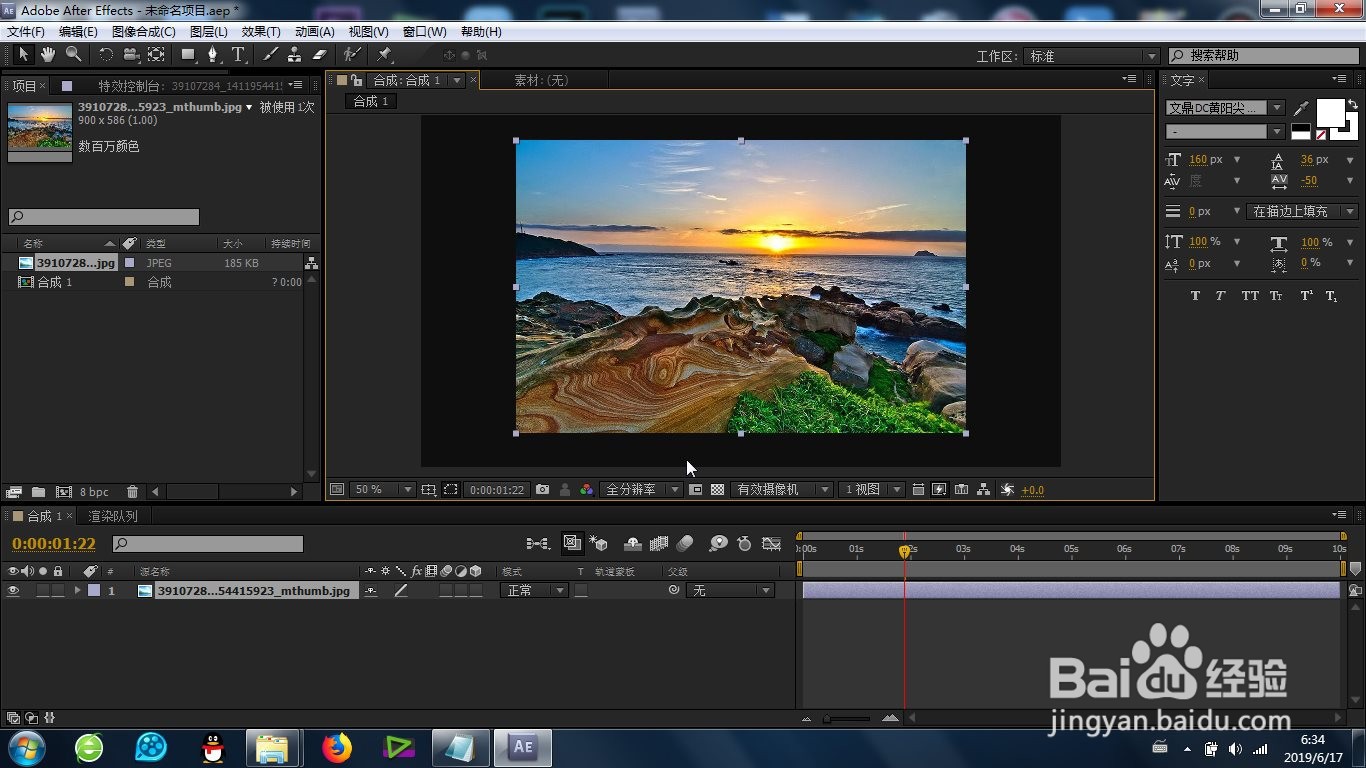Click the 0:00:01:22 timecode in timeline
The width and height of the screenshot is (1366, 768).
(x=54, y=544)
